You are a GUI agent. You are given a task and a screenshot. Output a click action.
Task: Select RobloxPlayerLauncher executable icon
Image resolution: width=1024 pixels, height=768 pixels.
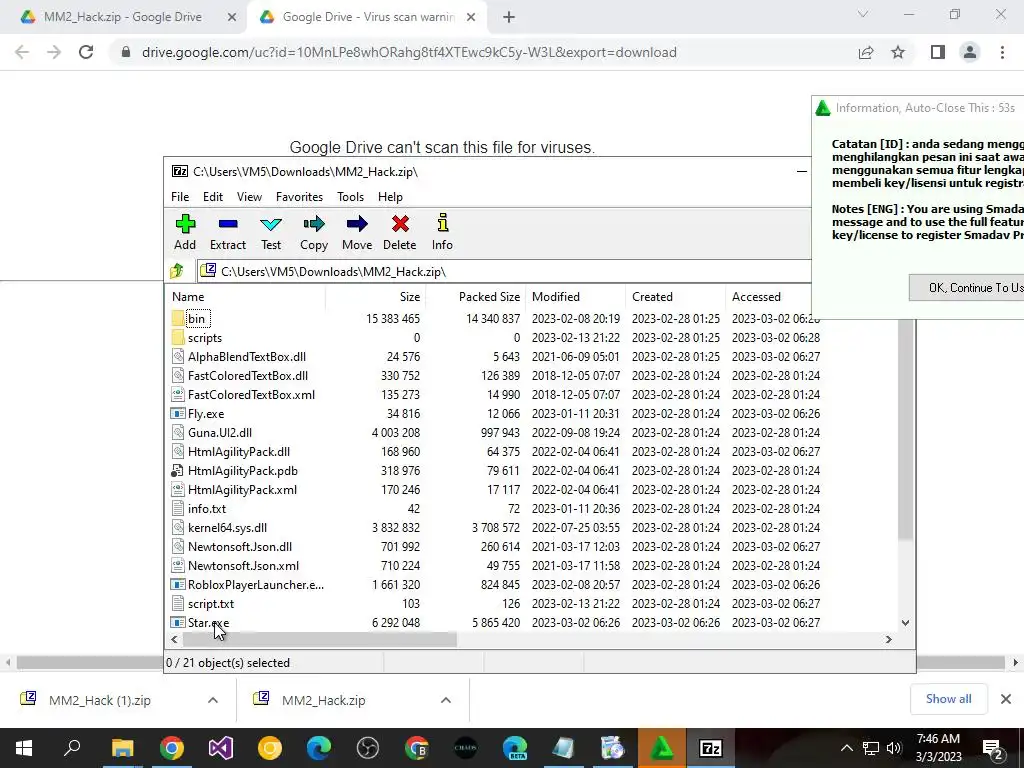pyautogui.click(x=178, y=584)
